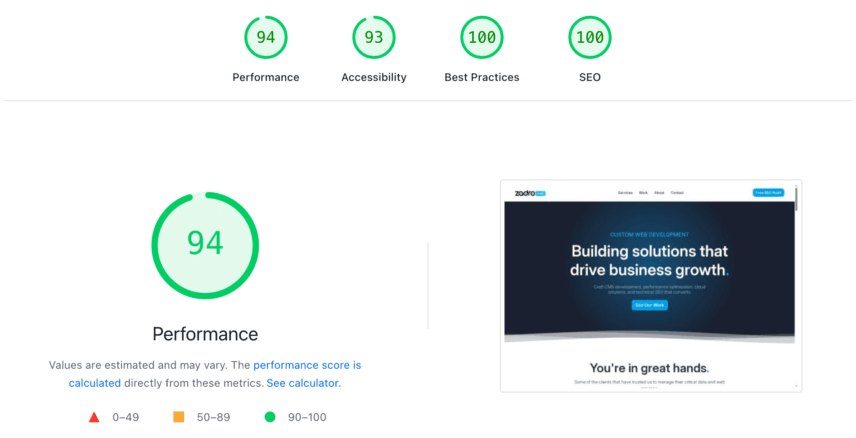Jump to the Best Practices category label
The image size is (856, 438).
tap(481, 77)
